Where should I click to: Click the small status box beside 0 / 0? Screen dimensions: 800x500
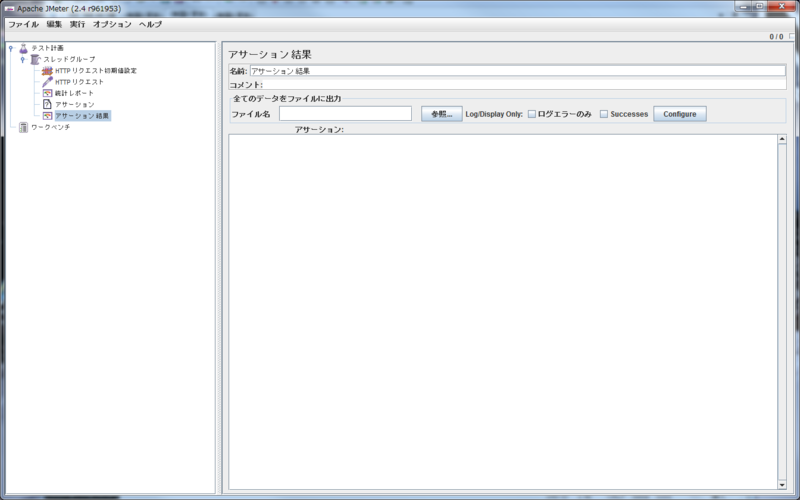click(792, 36)
